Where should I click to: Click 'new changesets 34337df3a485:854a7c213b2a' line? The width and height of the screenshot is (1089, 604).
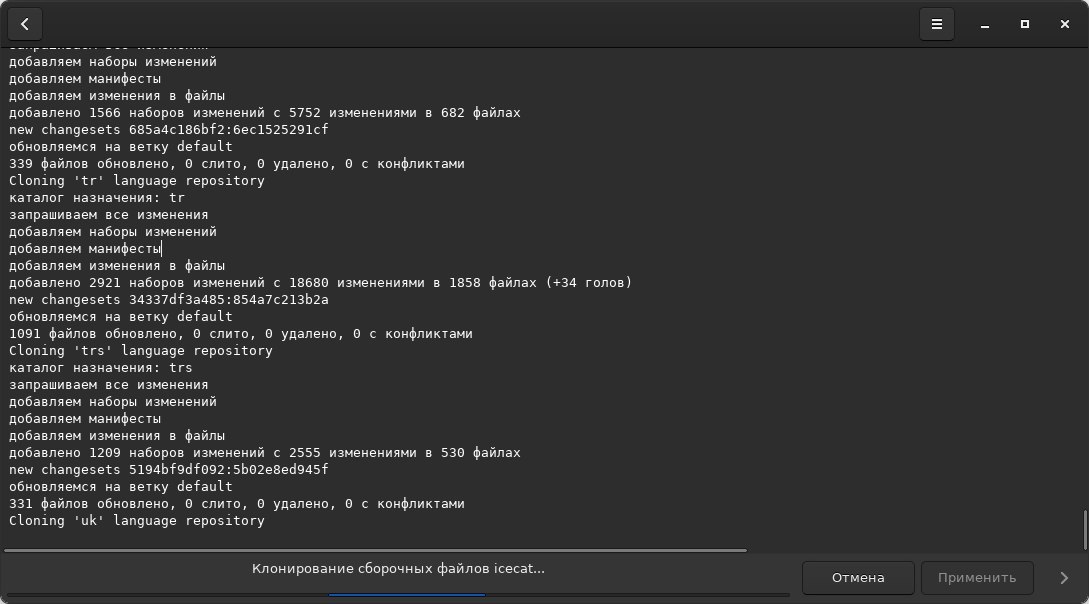tap(169, 300)
